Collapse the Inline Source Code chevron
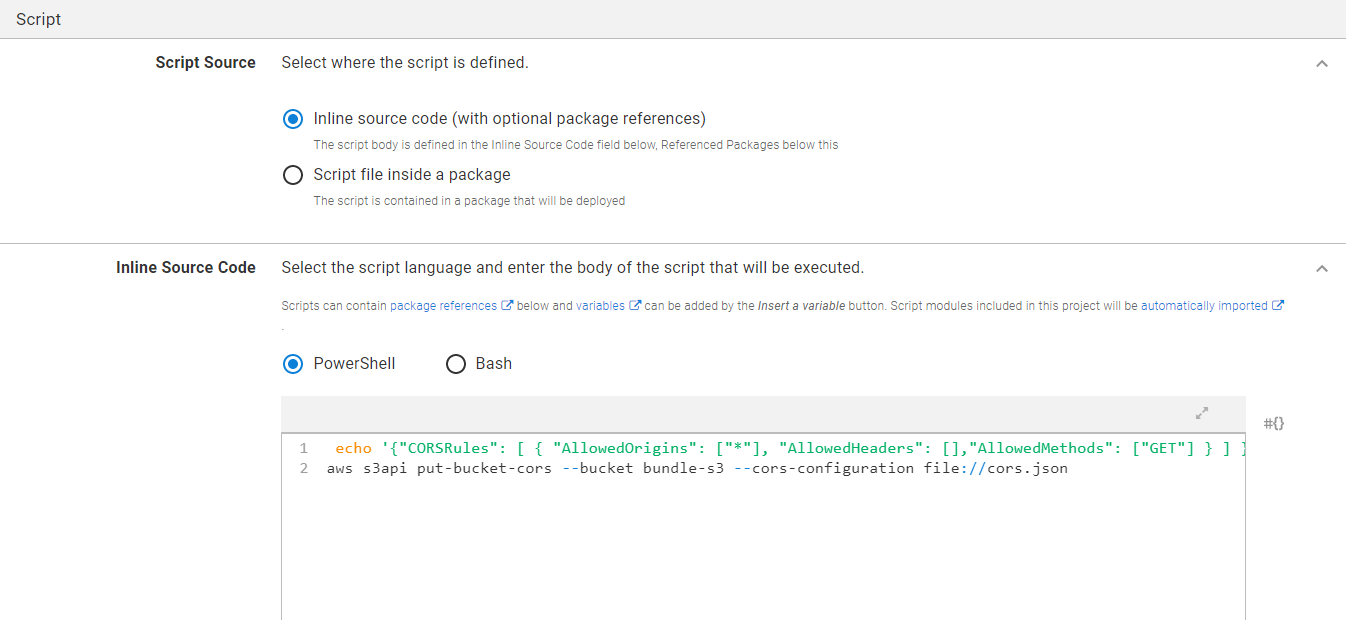Viewport: 1346px width, 620px height. pyautogui.click(x=1321, y=268)
